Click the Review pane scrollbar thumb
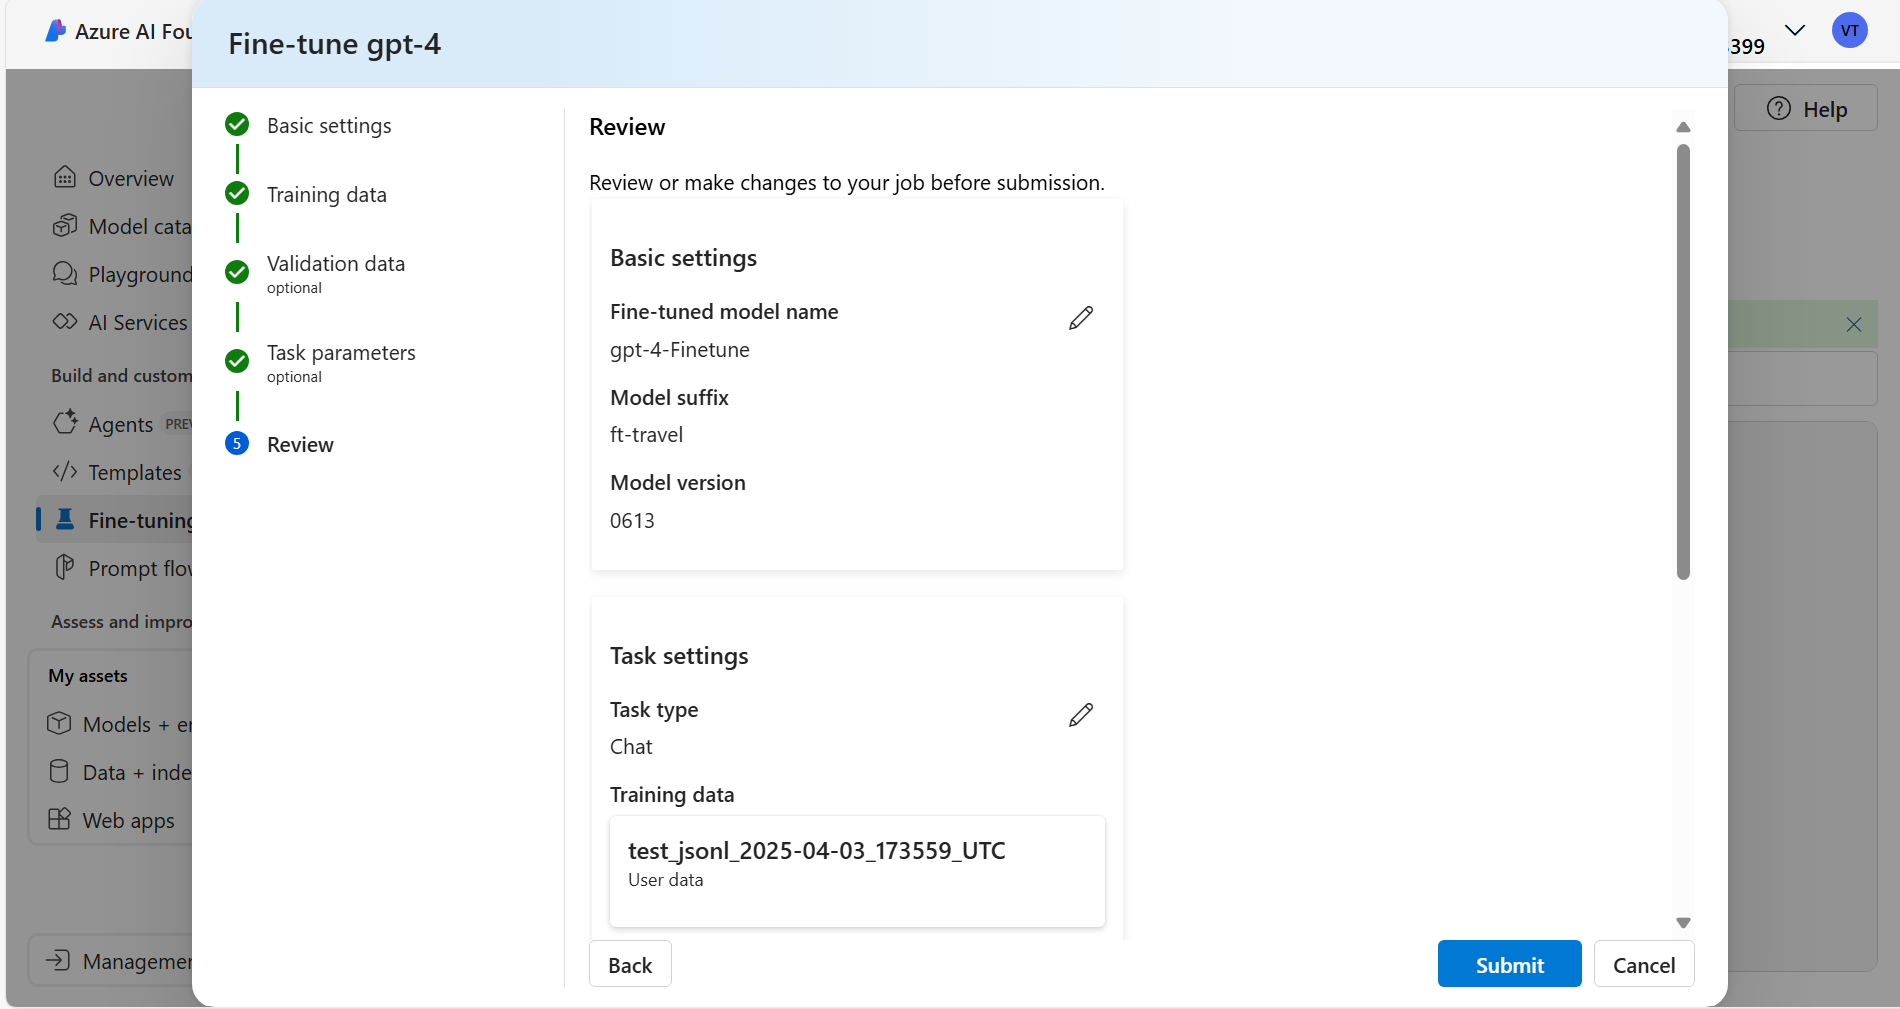Image resolution: width=1900 pixels, height=1009 pixels. (1683, 361)
